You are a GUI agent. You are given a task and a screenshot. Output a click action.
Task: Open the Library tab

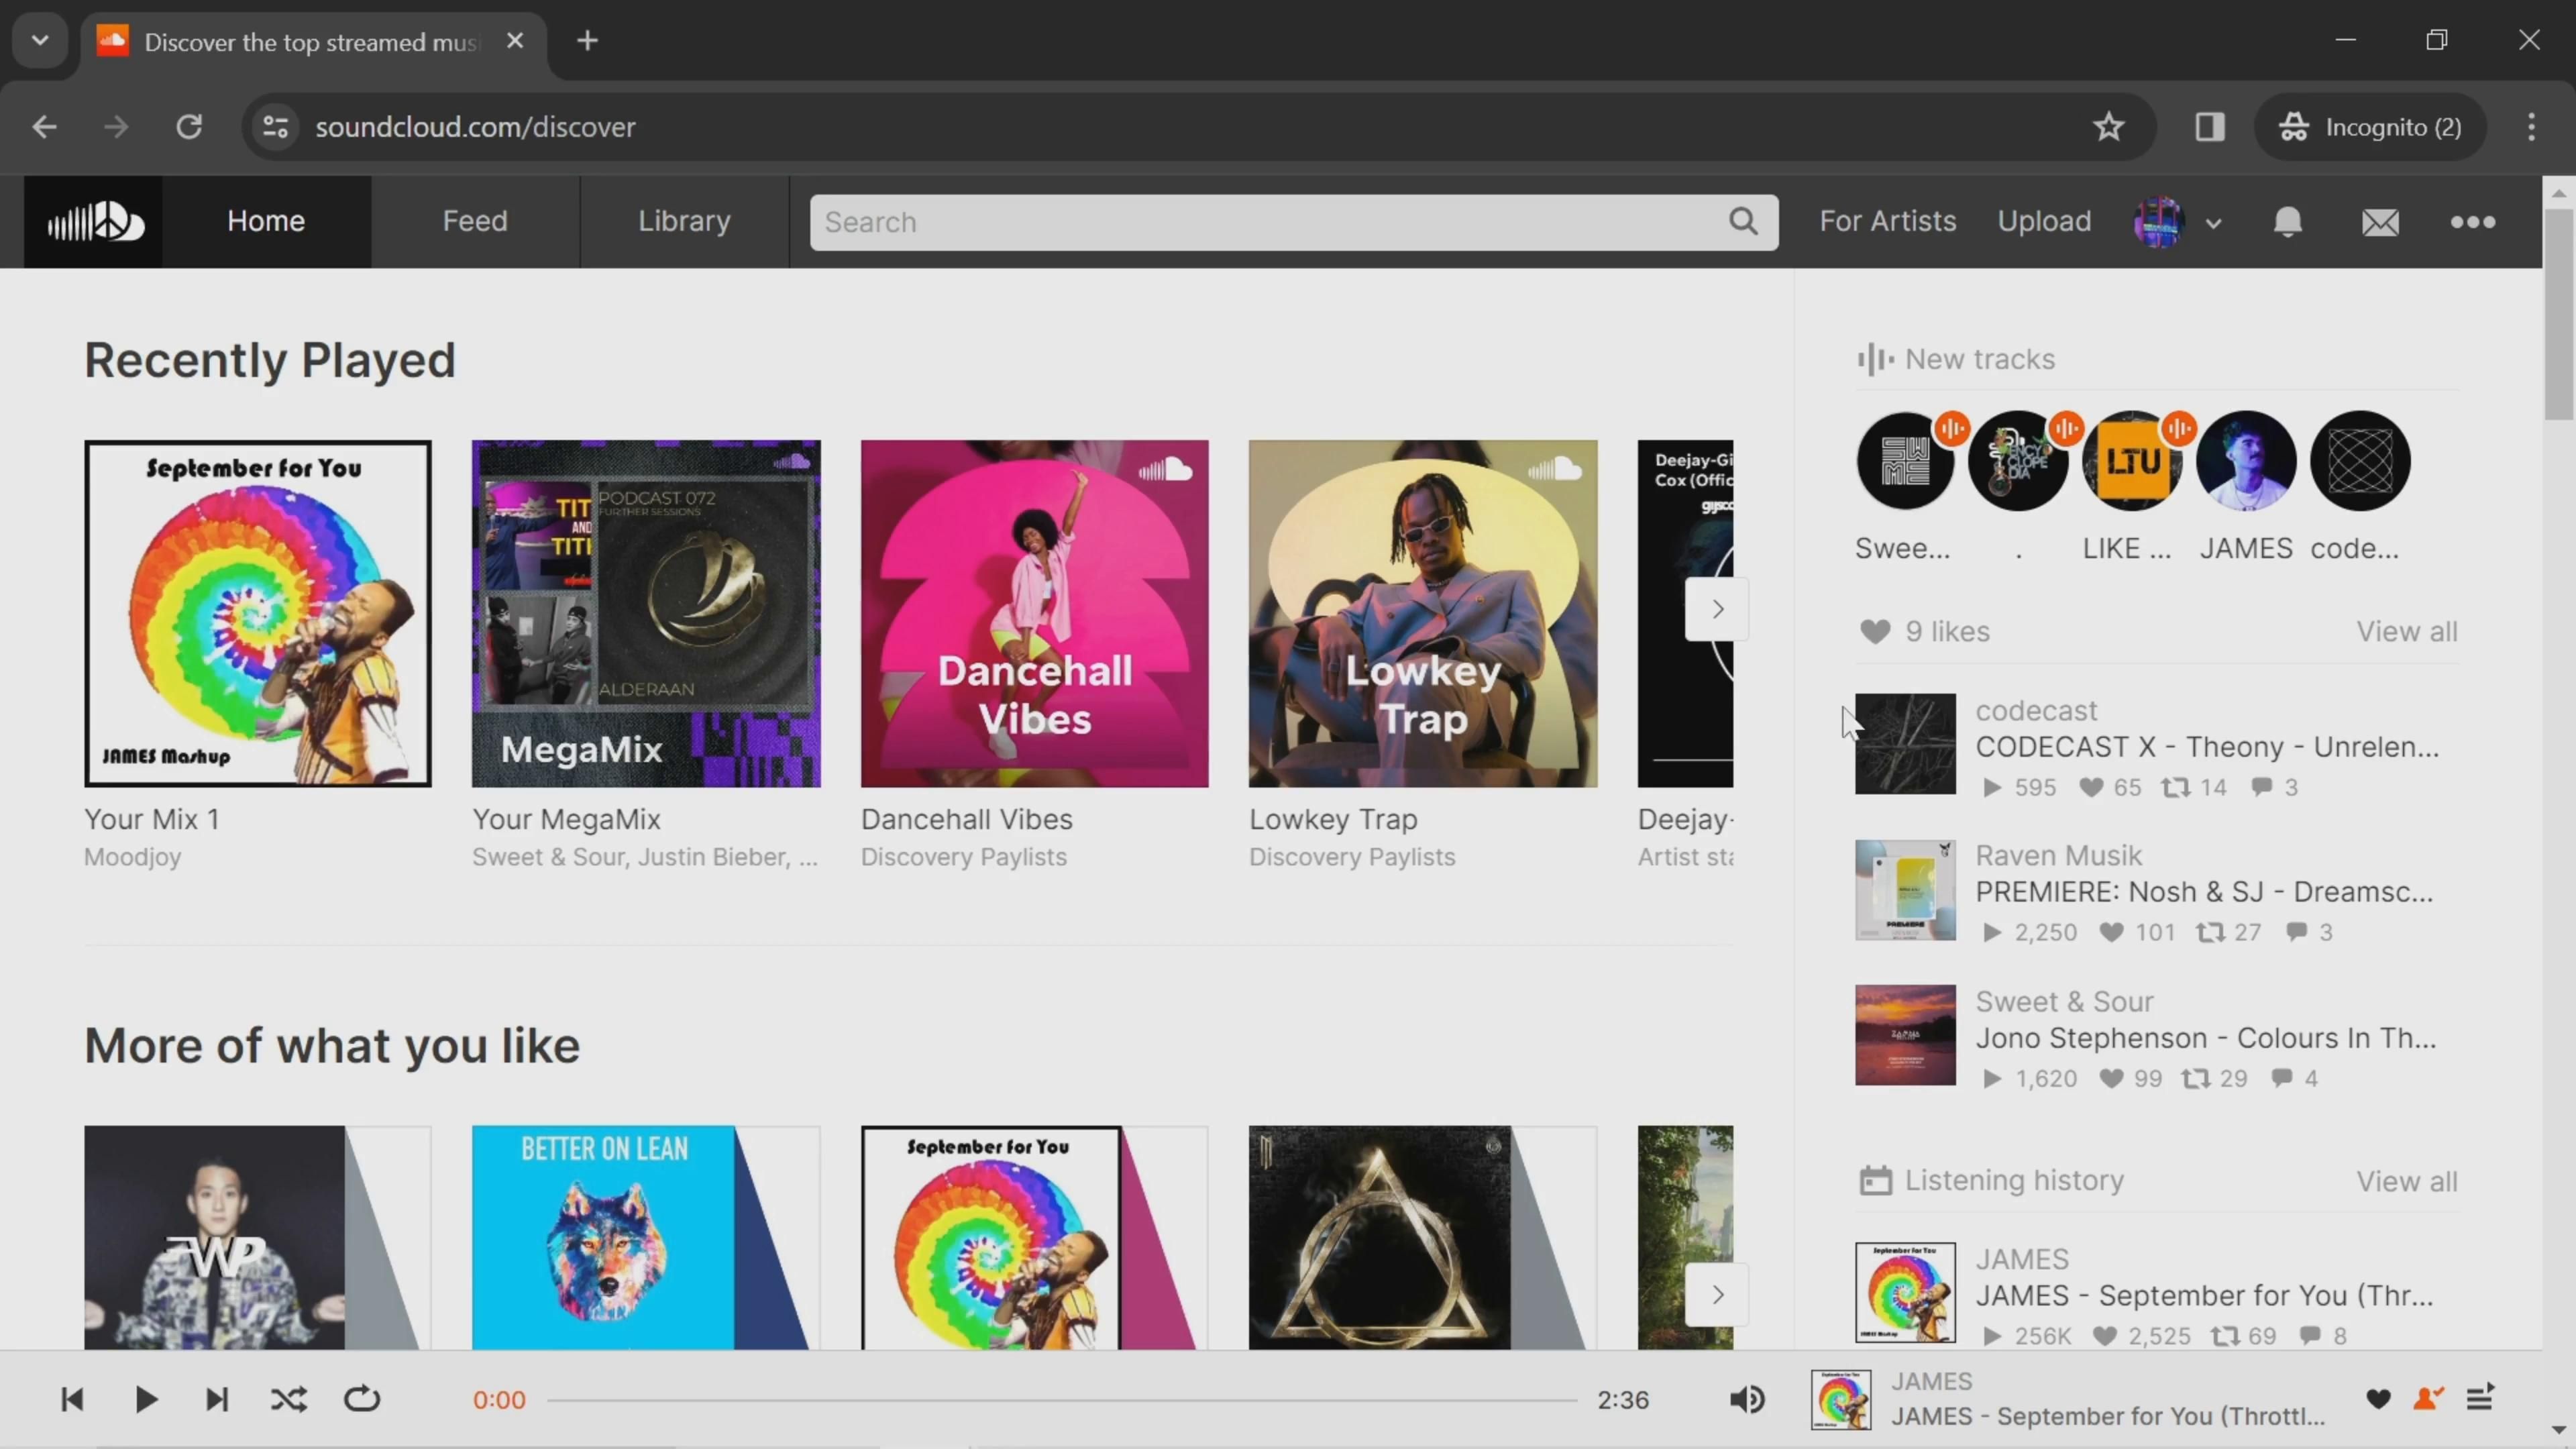point(685,219)
